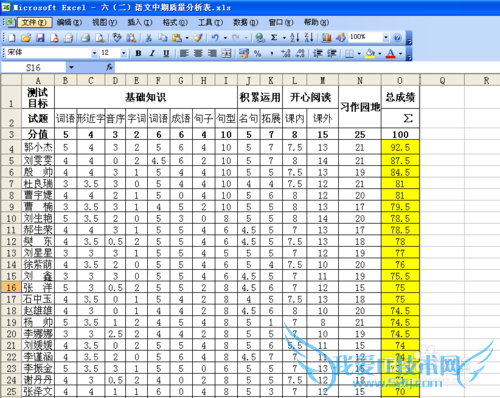Select the 总成绩 header cell
Viewport: 500px width, 398px height.
[400, 97]
